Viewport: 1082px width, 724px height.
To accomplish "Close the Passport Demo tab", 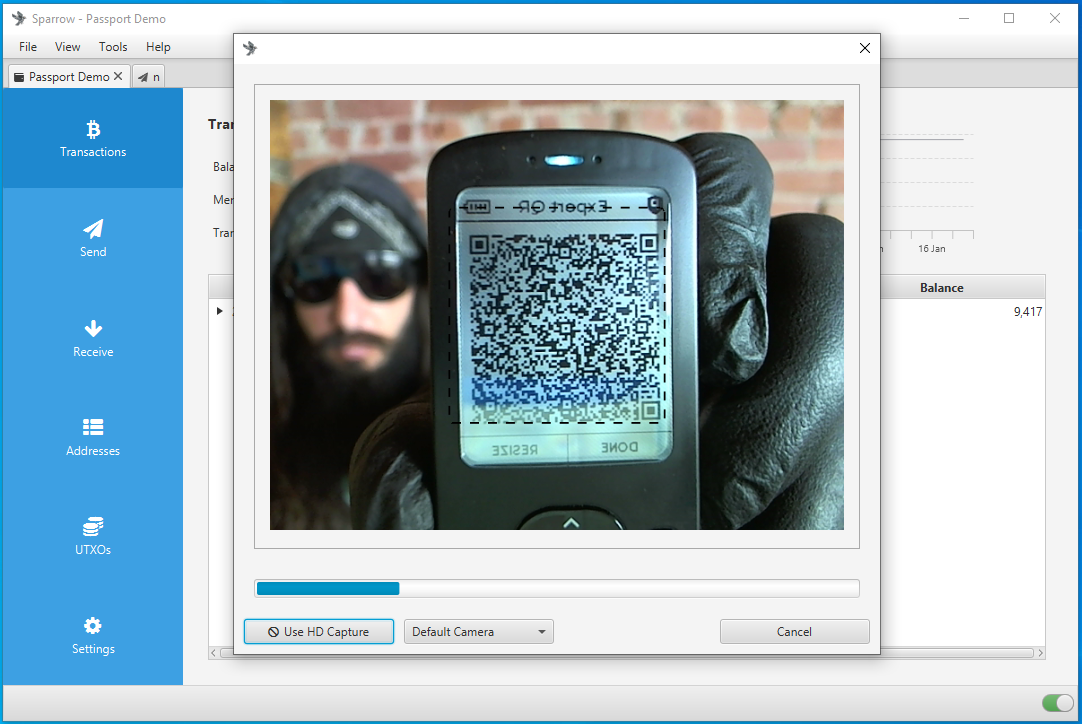I will point(118,76).
